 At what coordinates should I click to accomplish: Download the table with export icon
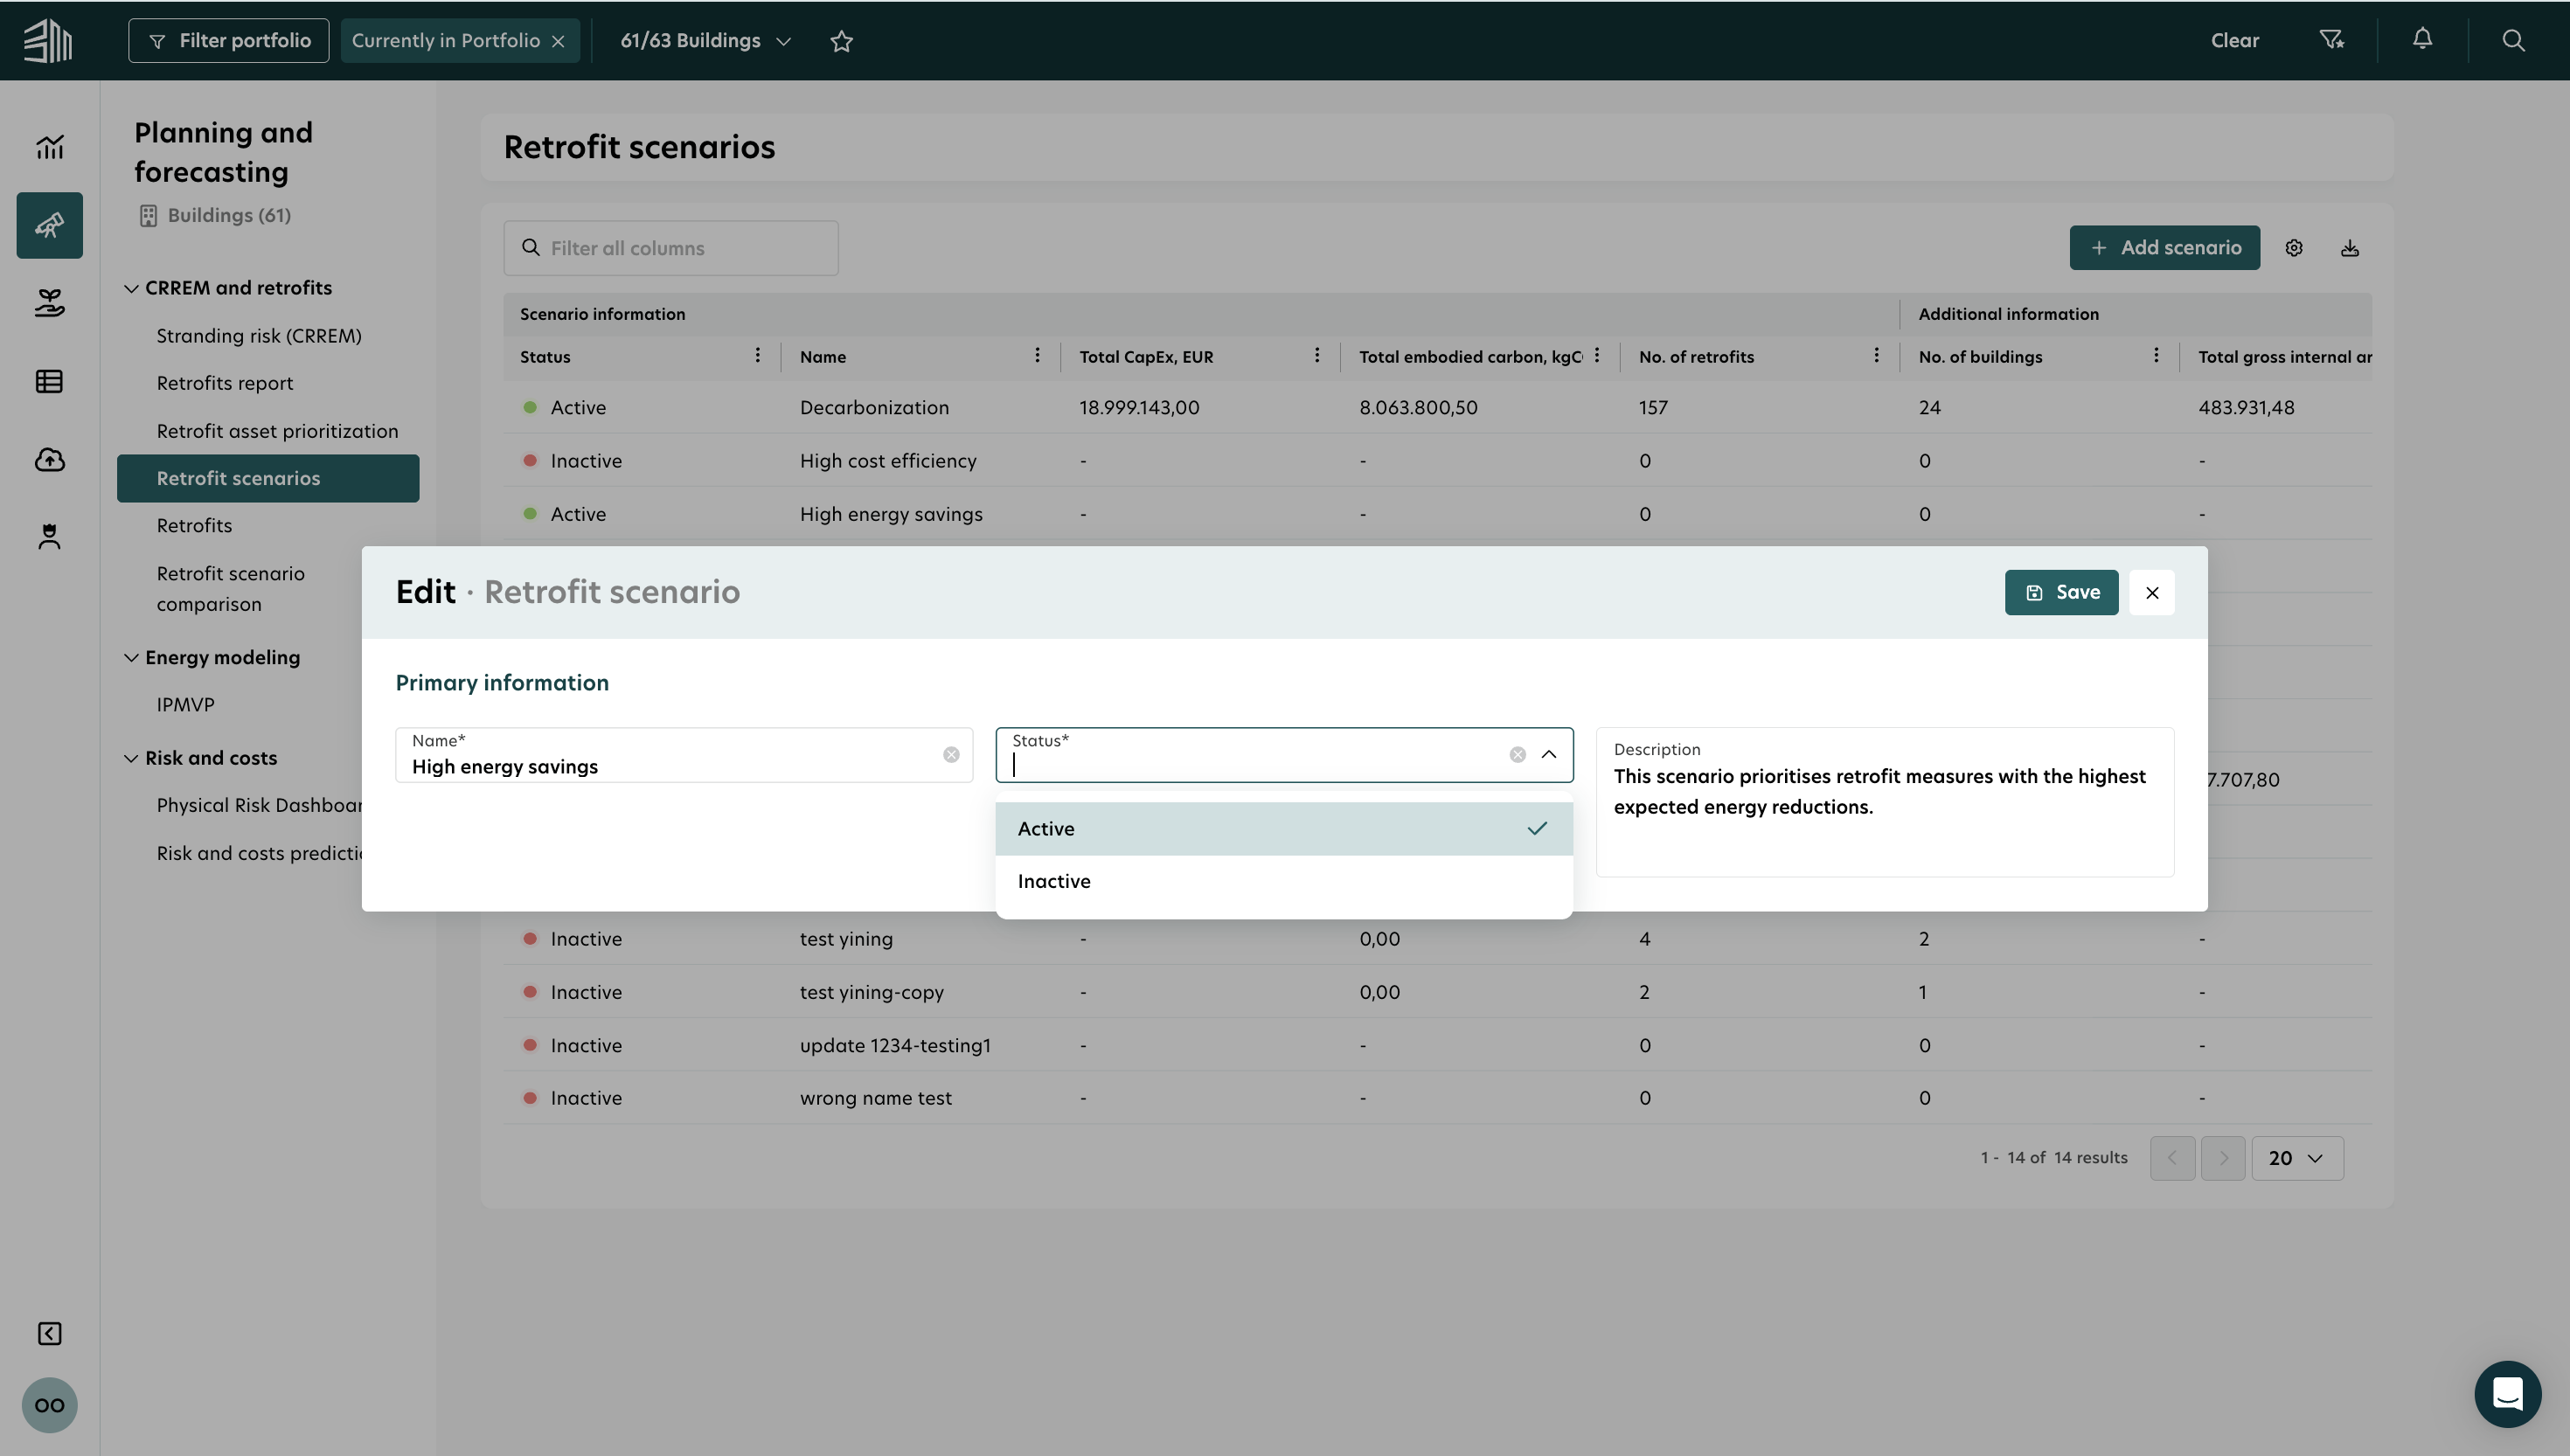click(x=2350, y=248)
